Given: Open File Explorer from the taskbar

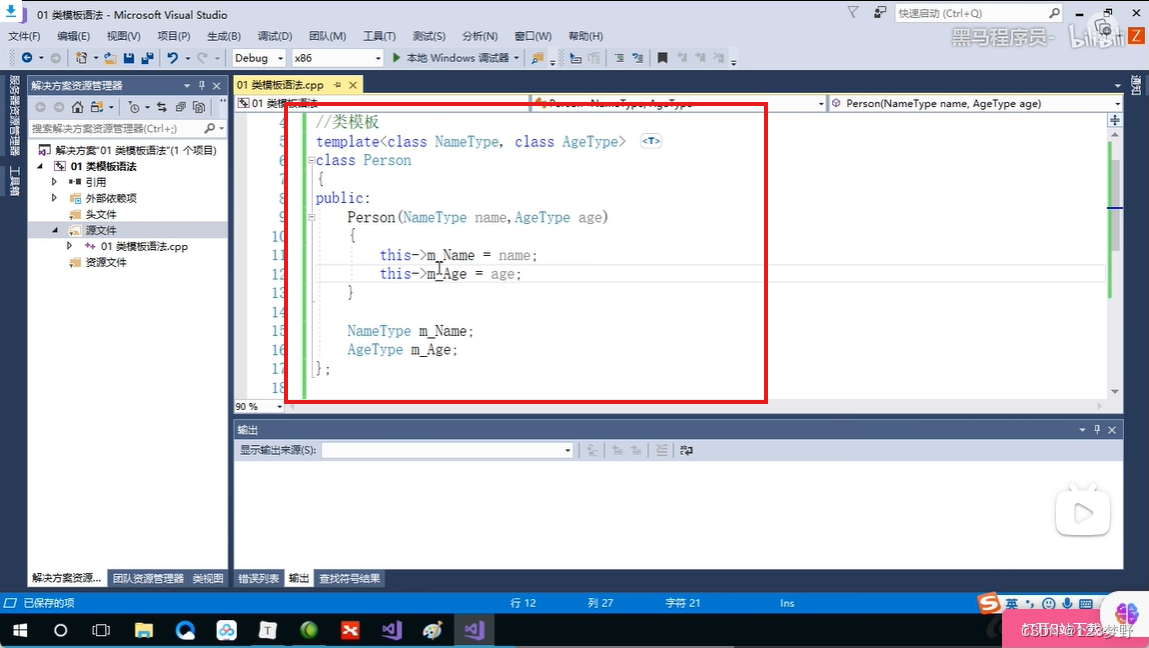Looking at the screenshot, I should [144, 630].
